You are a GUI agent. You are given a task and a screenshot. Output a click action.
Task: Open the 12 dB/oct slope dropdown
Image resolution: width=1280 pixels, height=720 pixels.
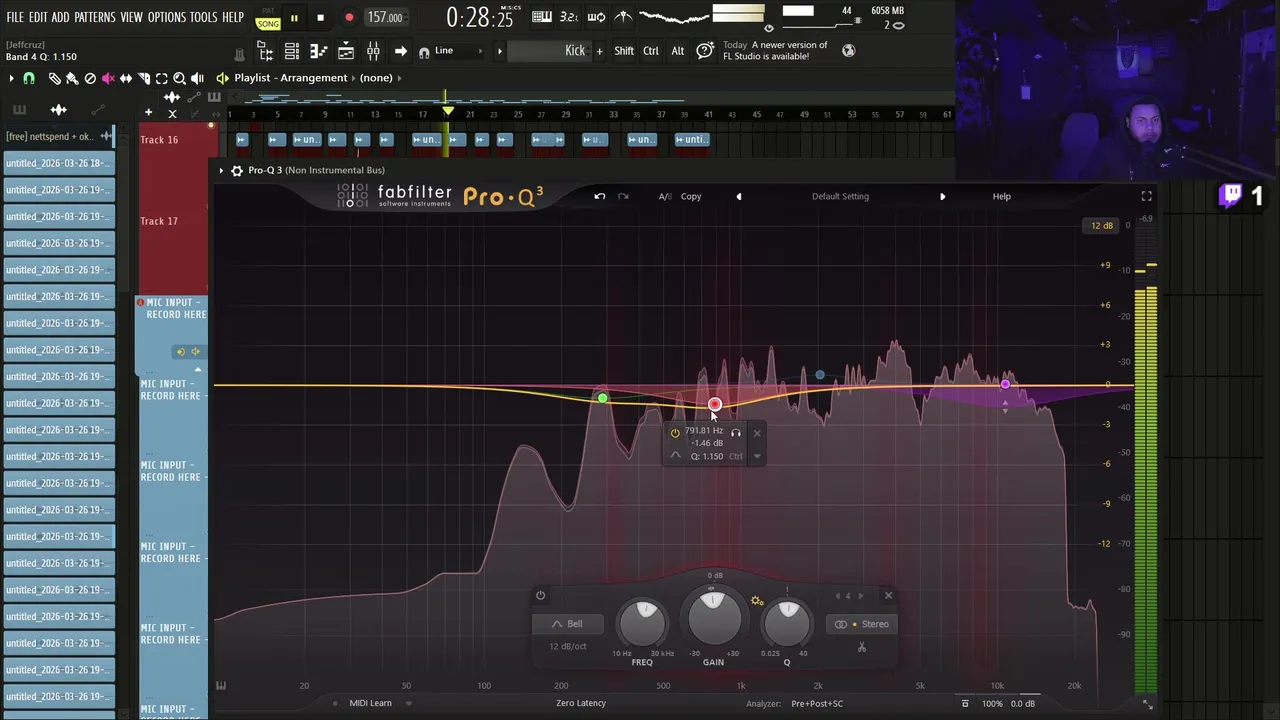tap(568, 646)
